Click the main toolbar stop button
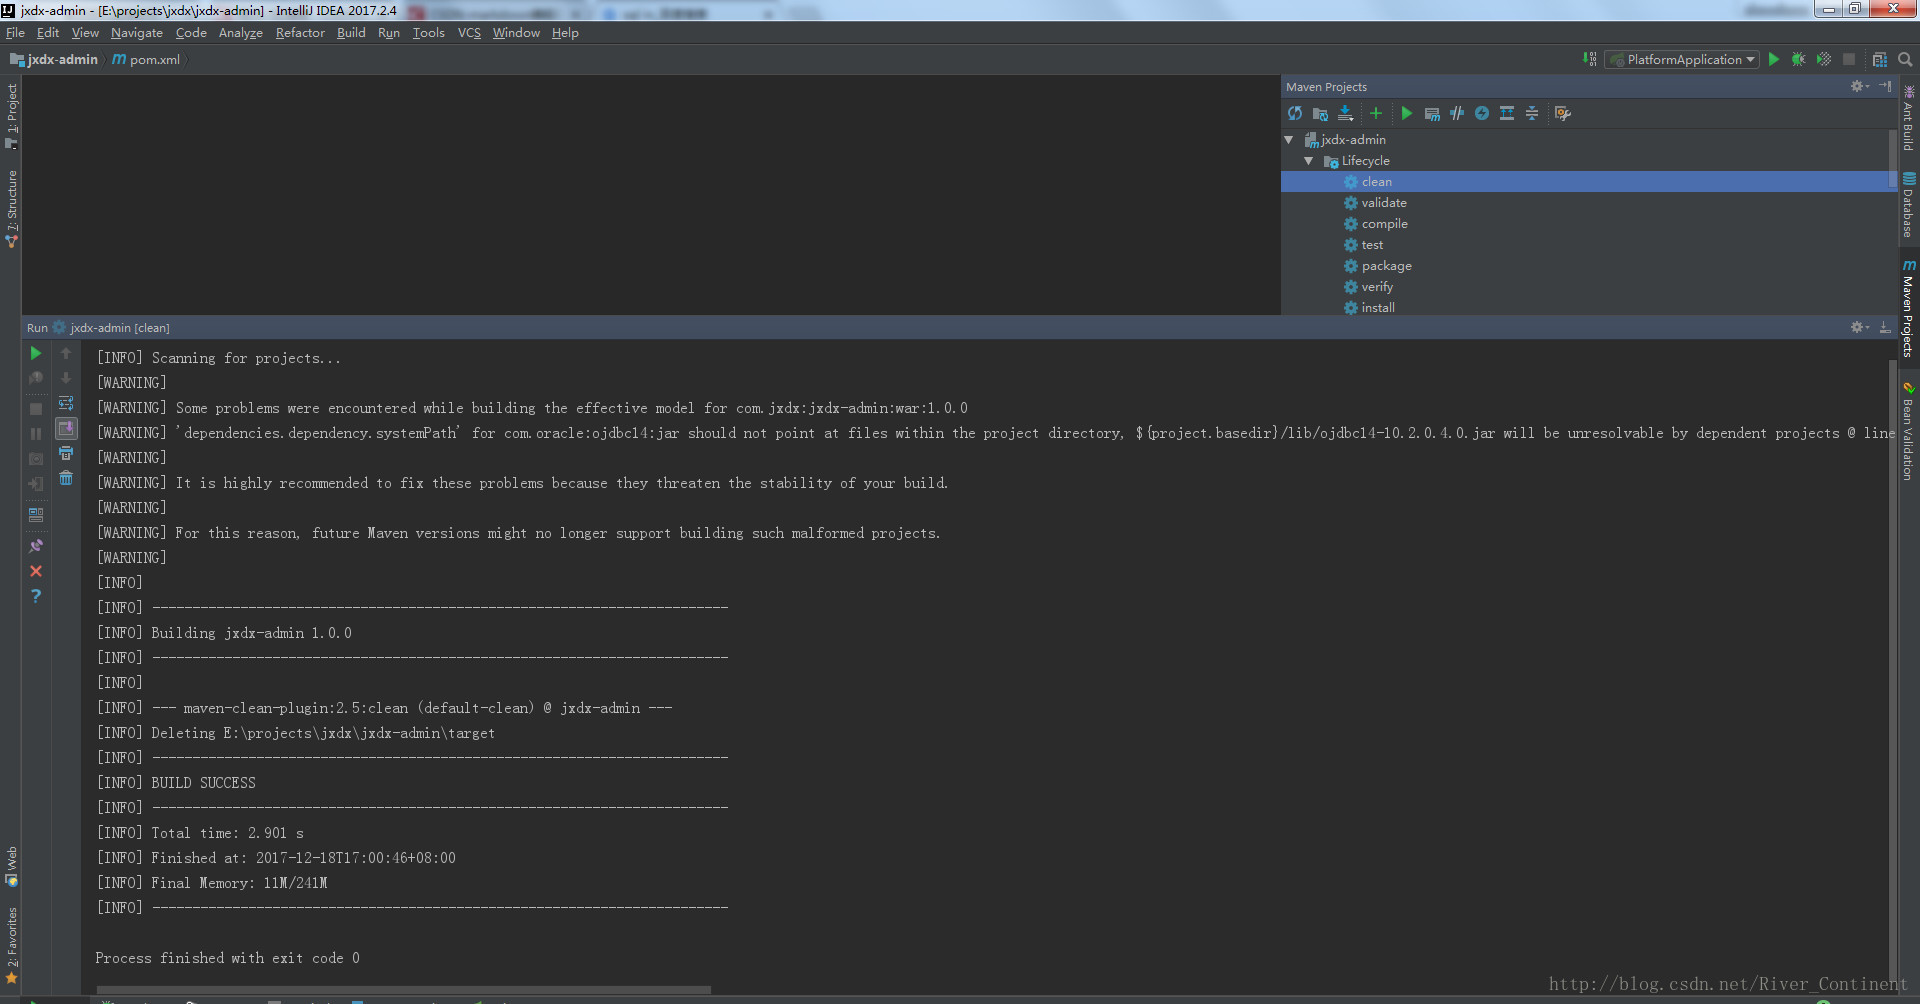 pos(1849,60)
